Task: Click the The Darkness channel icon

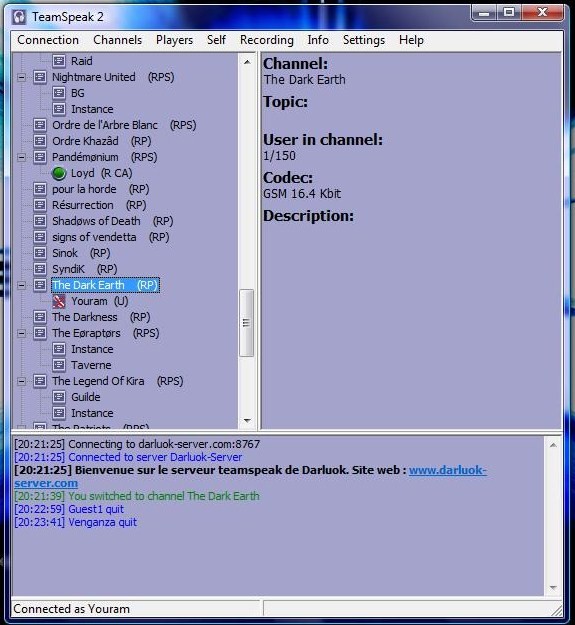Action: click(x=40, y=317)
